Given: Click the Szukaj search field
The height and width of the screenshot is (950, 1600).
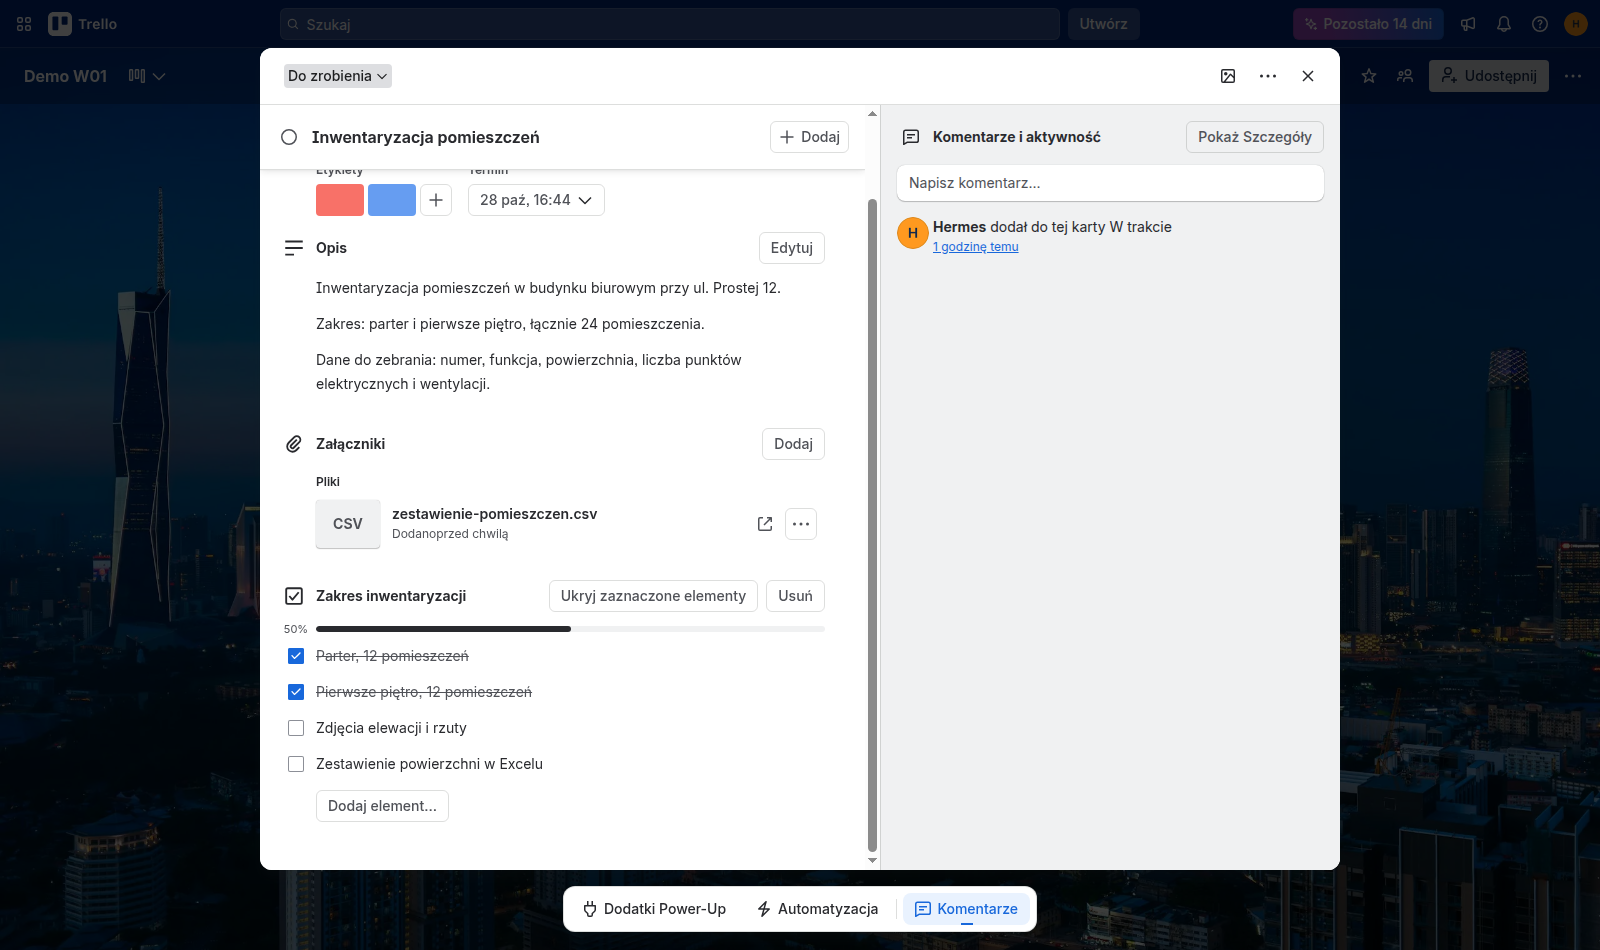Looking at the screenshot, I should [x=670, y=24].
